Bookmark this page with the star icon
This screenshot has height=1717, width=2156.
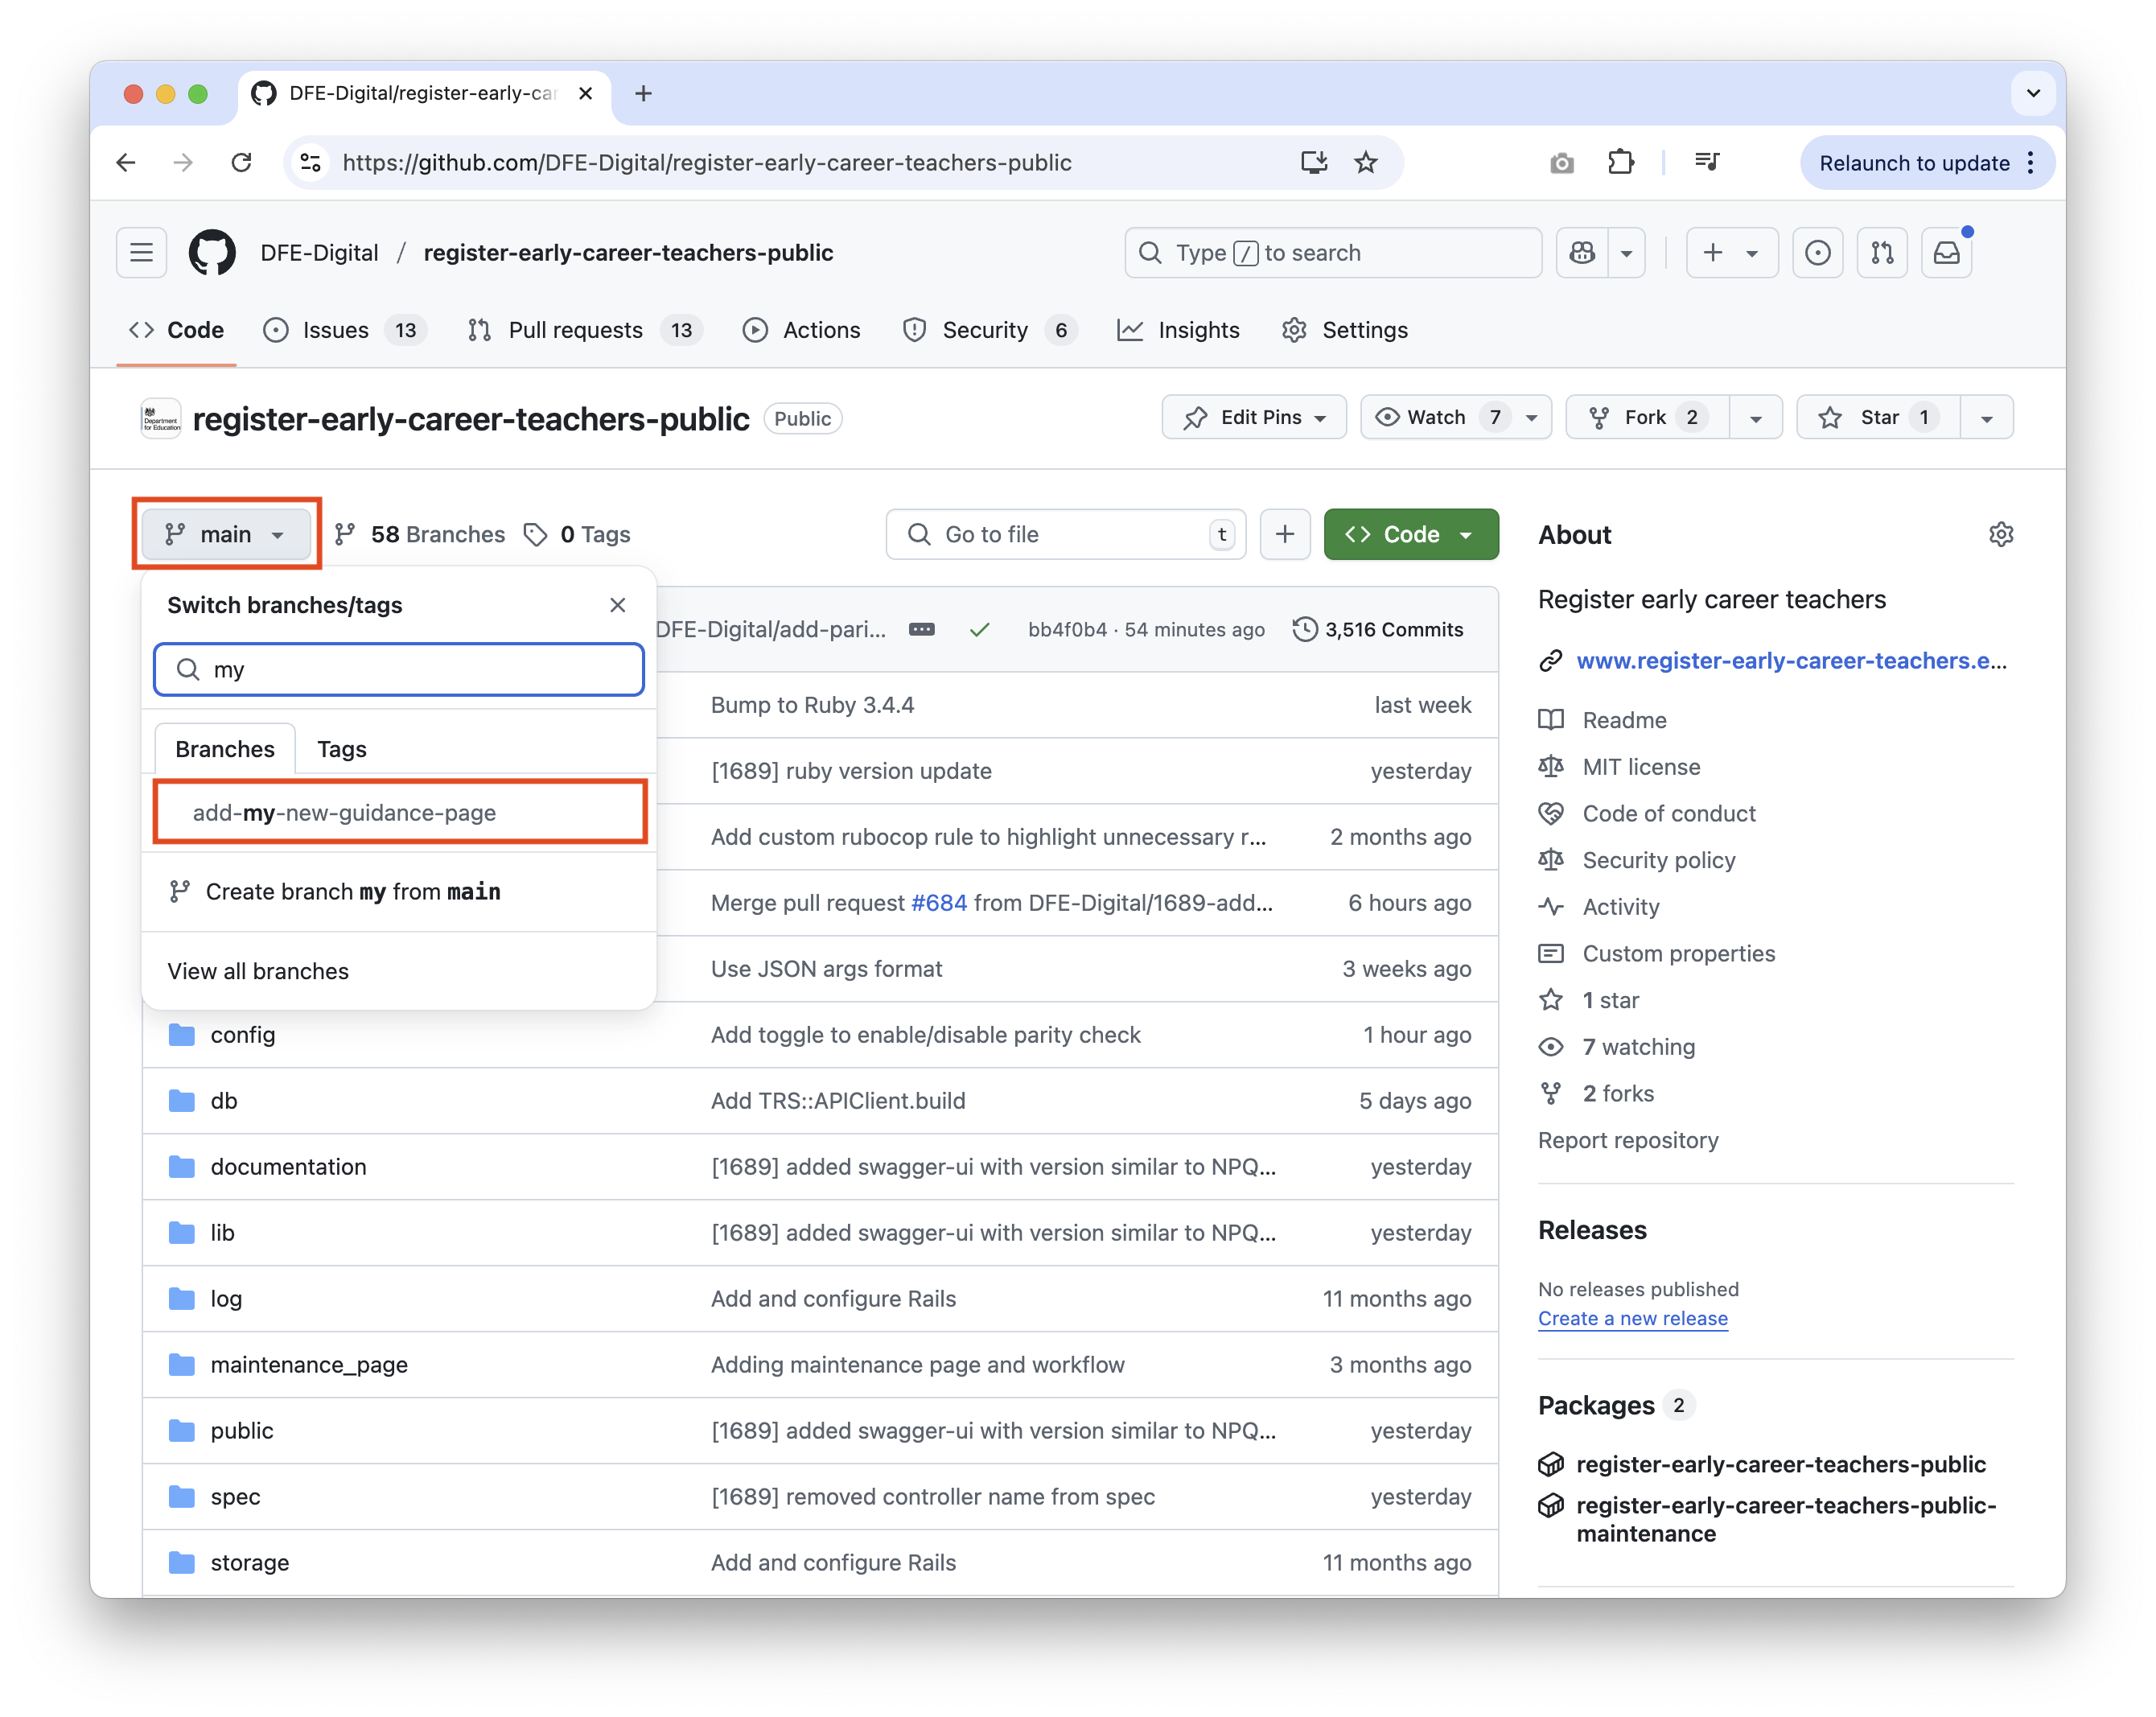(1365, 162)
